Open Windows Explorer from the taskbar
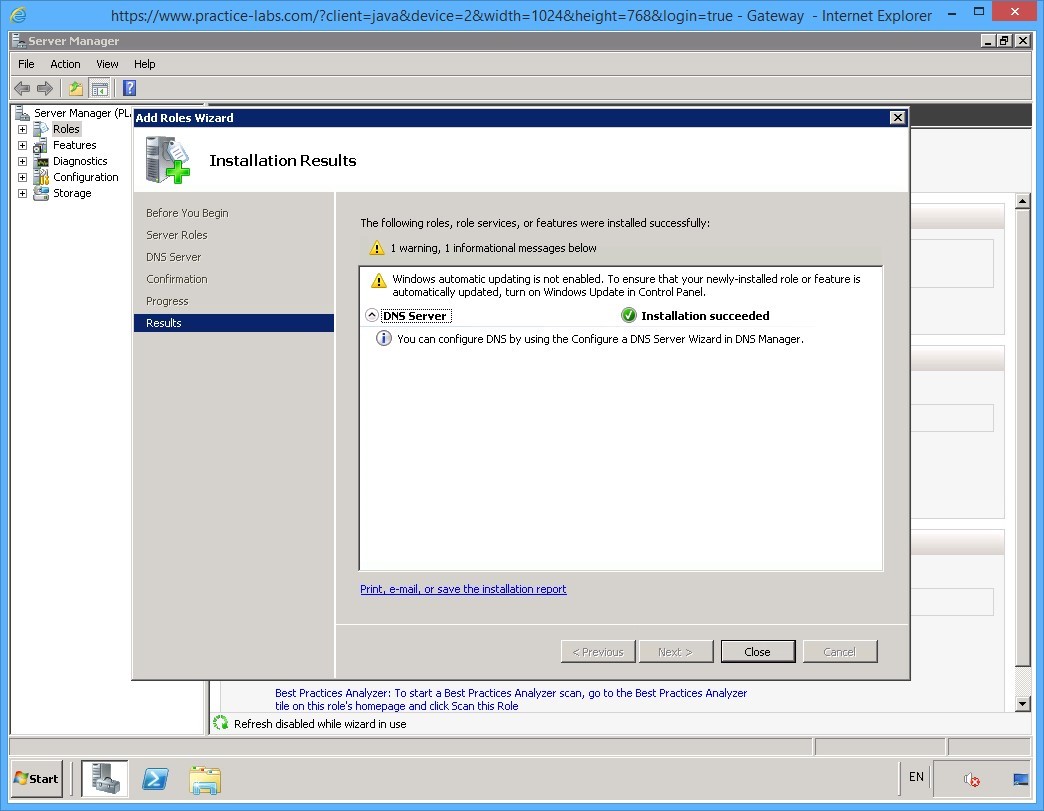 205,779
